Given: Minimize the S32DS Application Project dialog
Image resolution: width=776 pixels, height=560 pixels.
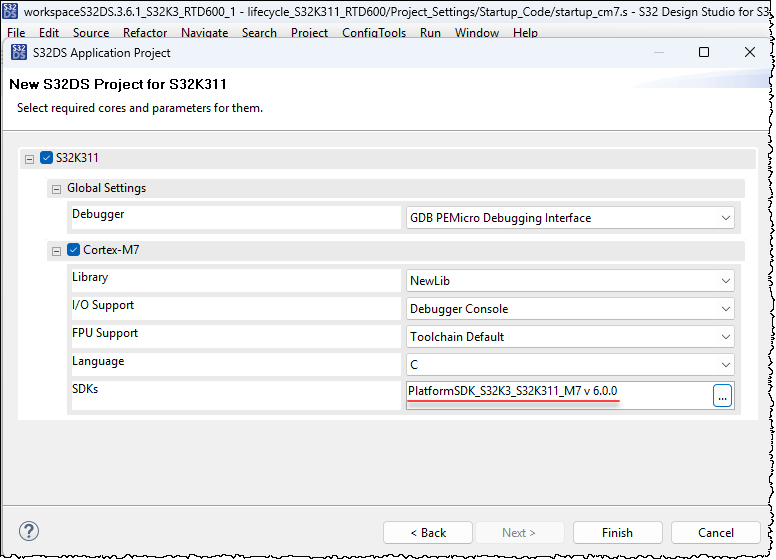Looking at the screenshot, I should [659, 52].
